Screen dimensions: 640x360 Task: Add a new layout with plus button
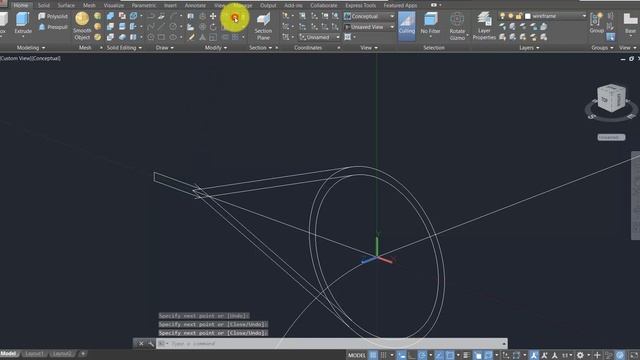click(x=83, y=354)
